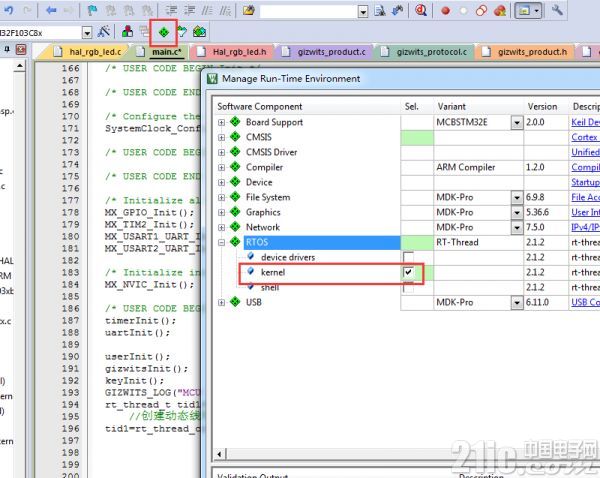Insert a breakpoint with red dot
Viewport: 600px width, 478px height.
click(x=445, y=11)
